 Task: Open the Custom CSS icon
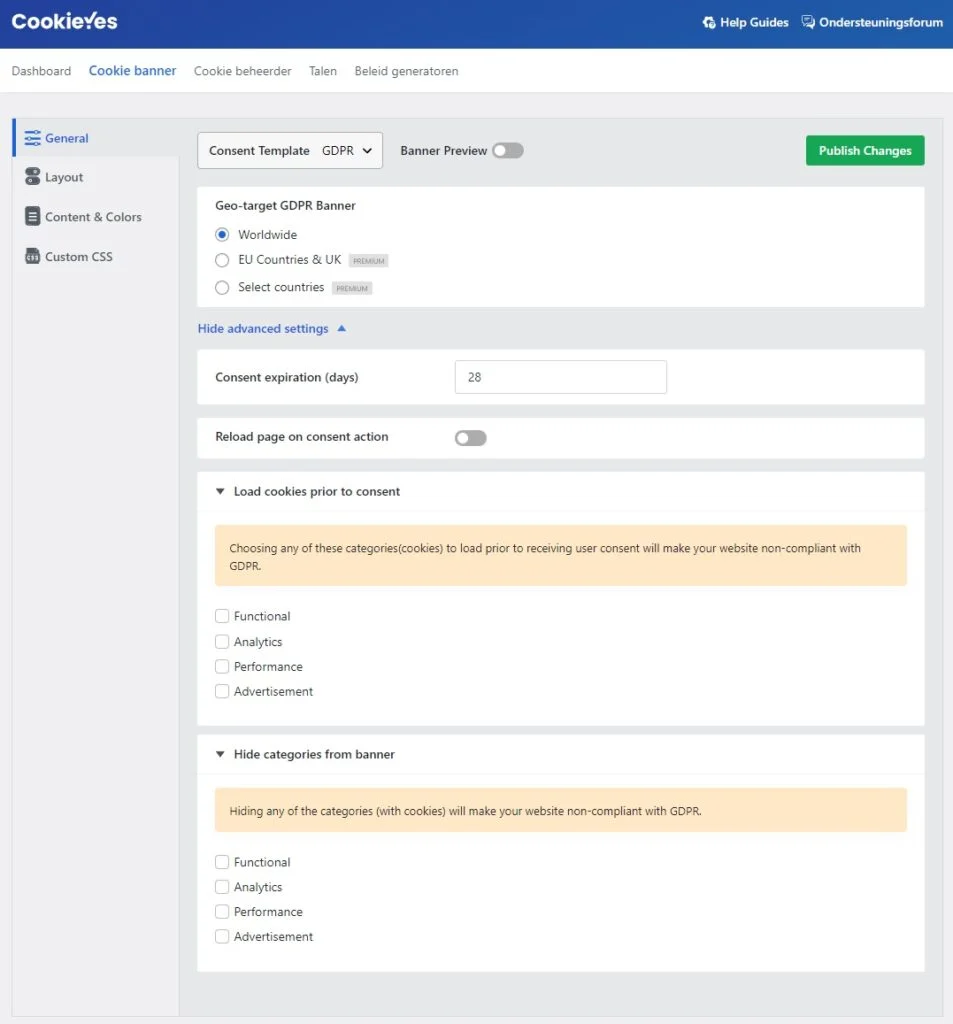33,257
